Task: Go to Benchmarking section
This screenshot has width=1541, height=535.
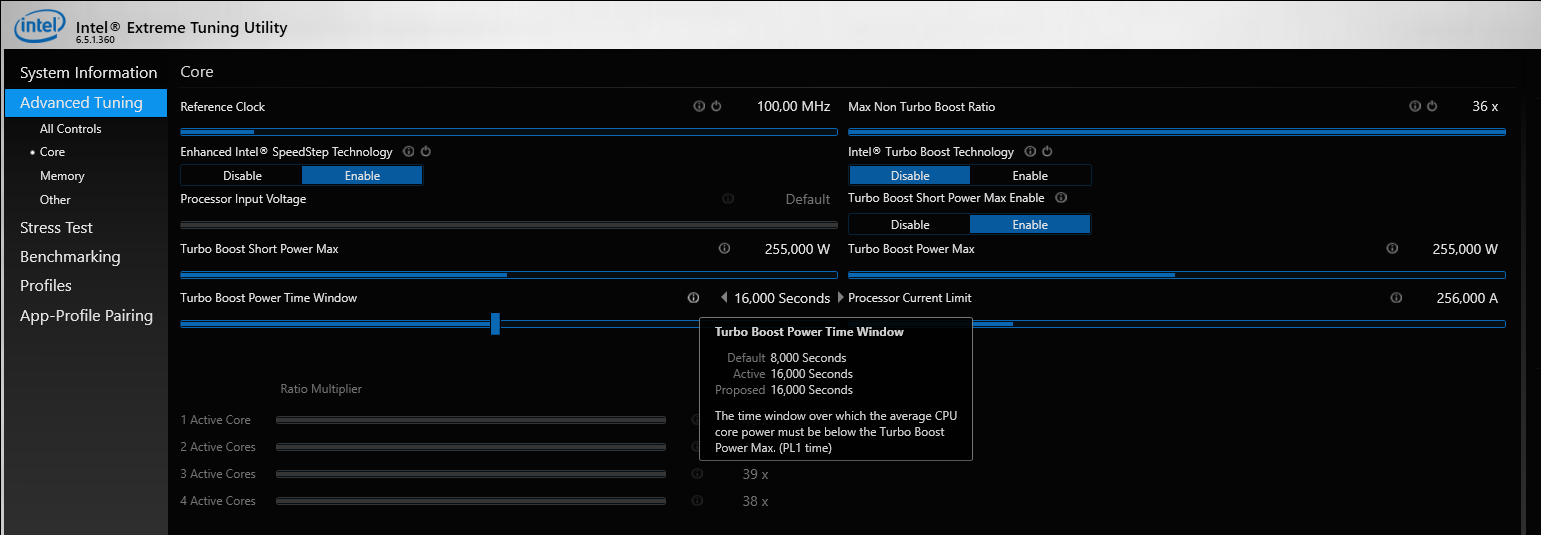Action: tap(70, 257)
